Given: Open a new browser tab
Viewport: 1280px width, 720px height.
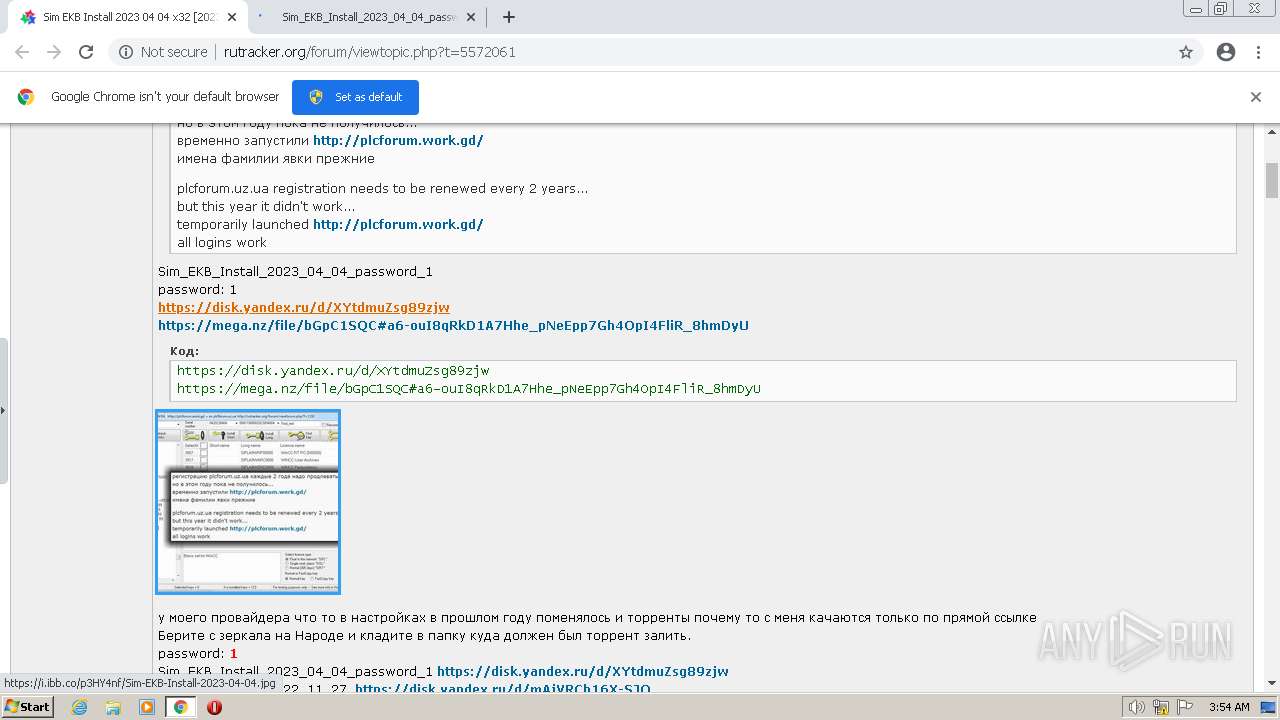Looking at the screenshot, I should pyautogui.click(x=509, y=17).
